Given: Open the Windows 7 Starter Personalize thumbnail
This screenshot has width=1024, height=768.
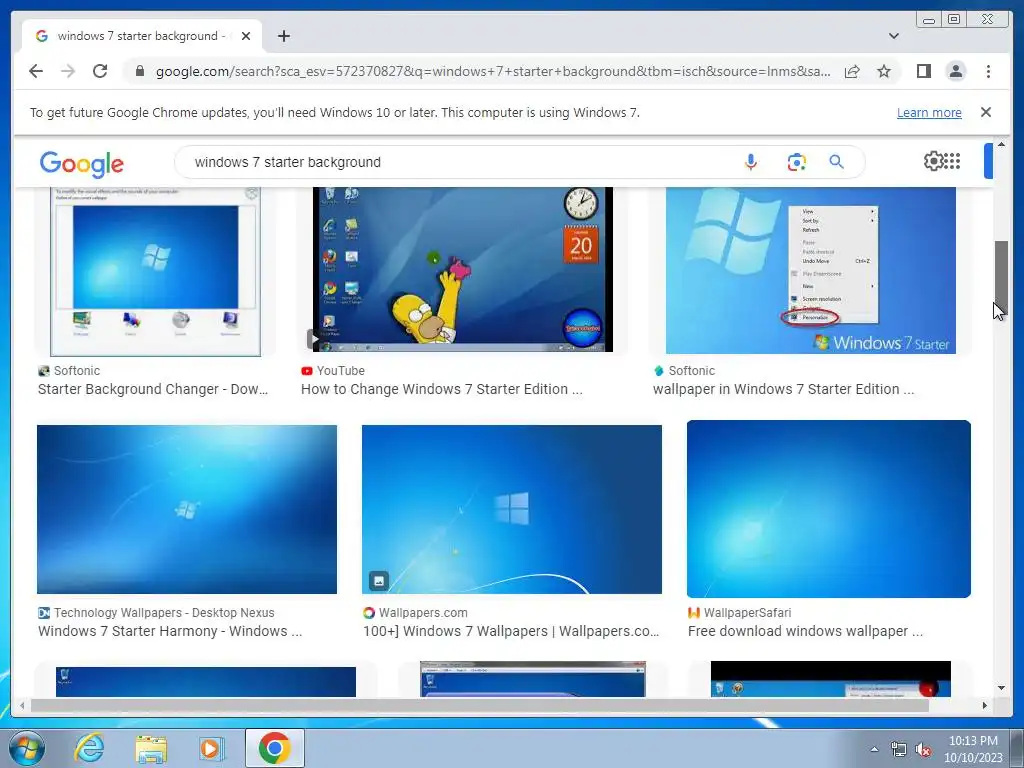Looking at the screenshot, I should pos(810,270).
